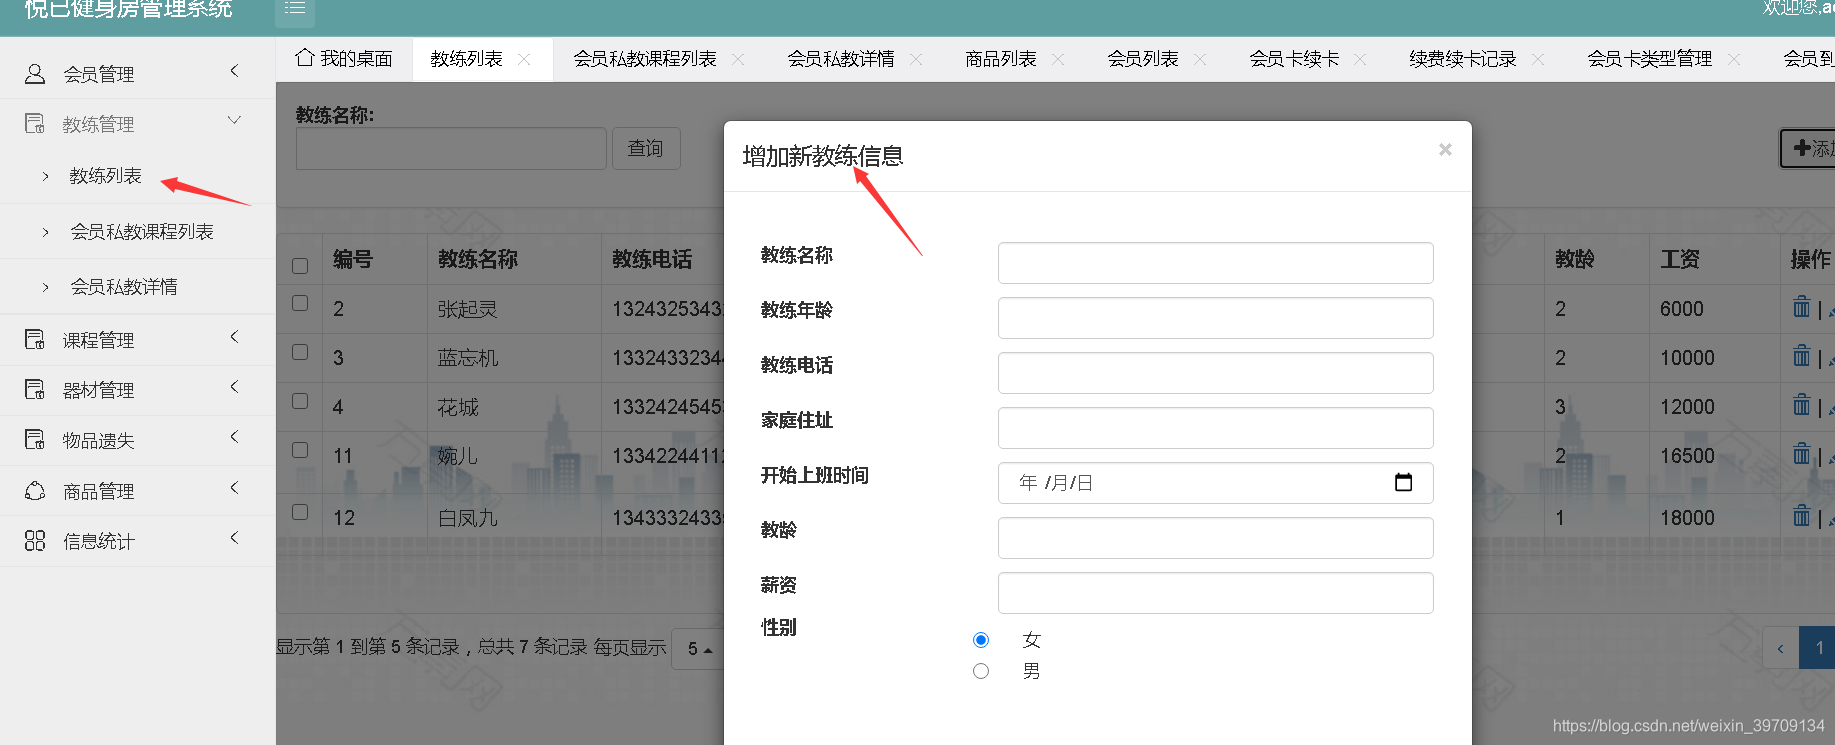The image size is (1835, 745).
Task: Check the checkbox for row 白凤九
Action: 300,512
